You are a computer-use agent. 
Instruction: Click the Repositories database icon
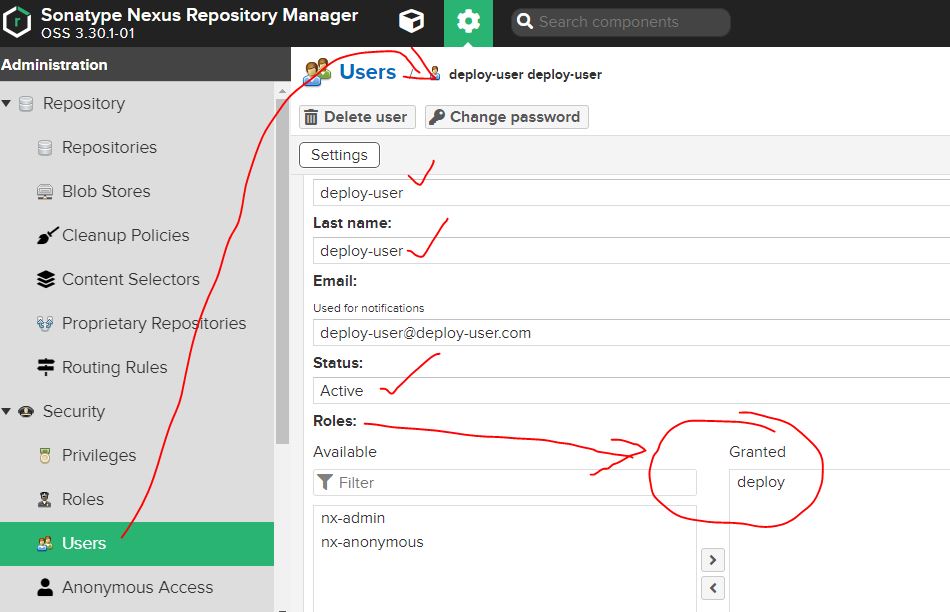(45, 148)
